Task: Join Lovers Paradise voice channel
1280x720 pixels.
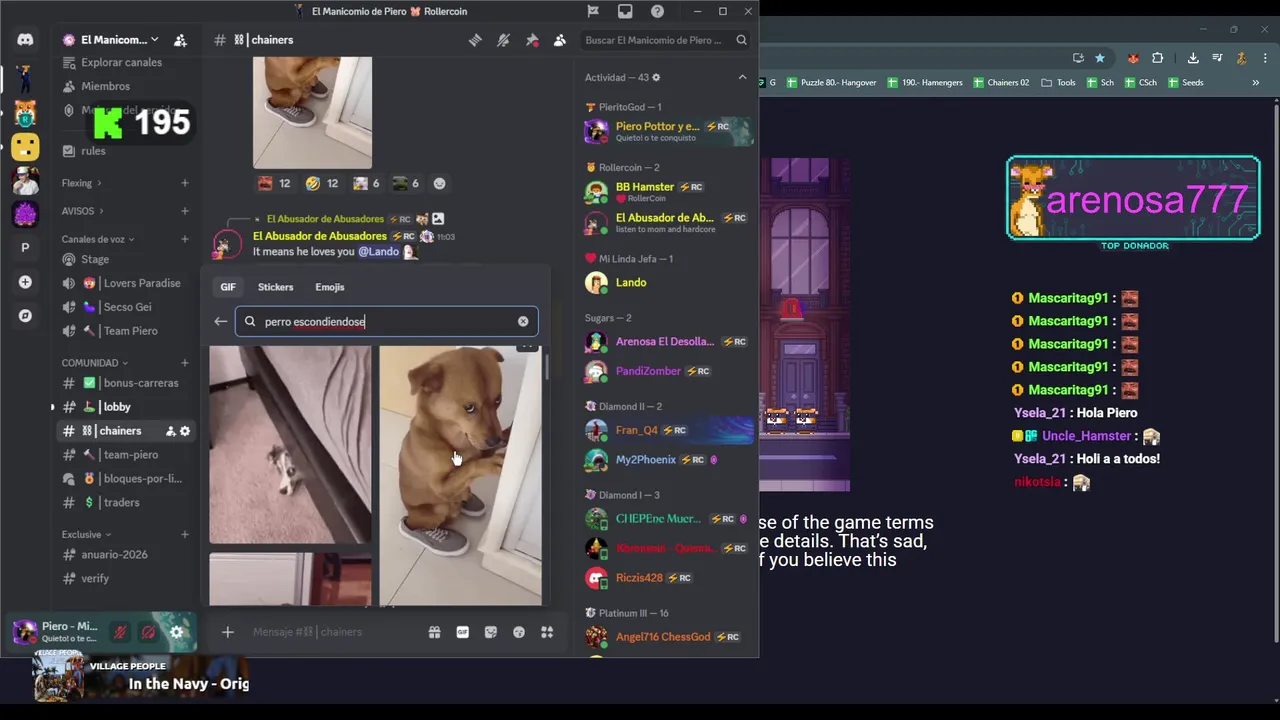Action: (126, 283)
